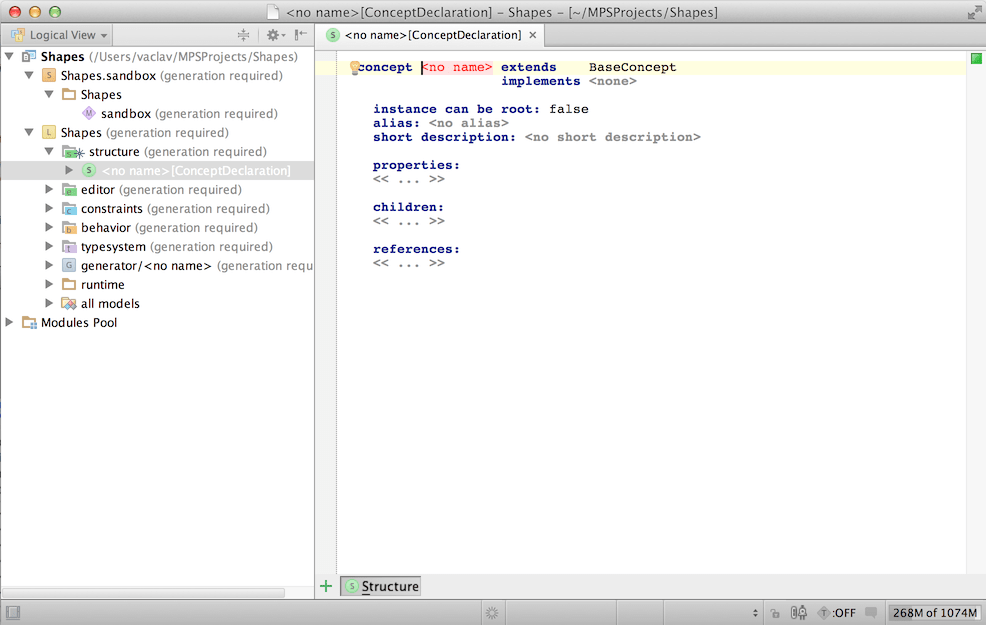Click the inspector figure icon in status bar
Image resolution: width=986 pixels, height=625 pixels.
(x=799, y=612)
